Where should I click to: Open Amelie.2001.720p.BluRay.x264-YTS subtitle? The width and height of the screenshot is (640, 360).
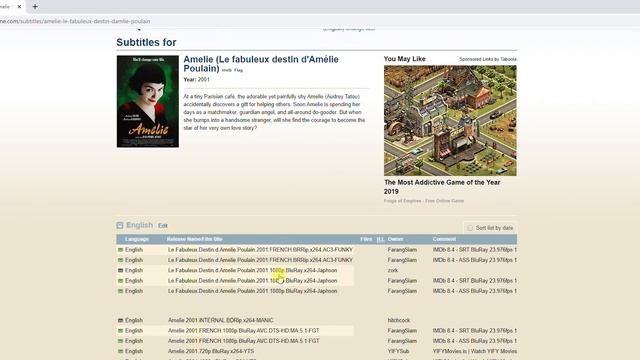pyautogui.click(x=211, y=351)
